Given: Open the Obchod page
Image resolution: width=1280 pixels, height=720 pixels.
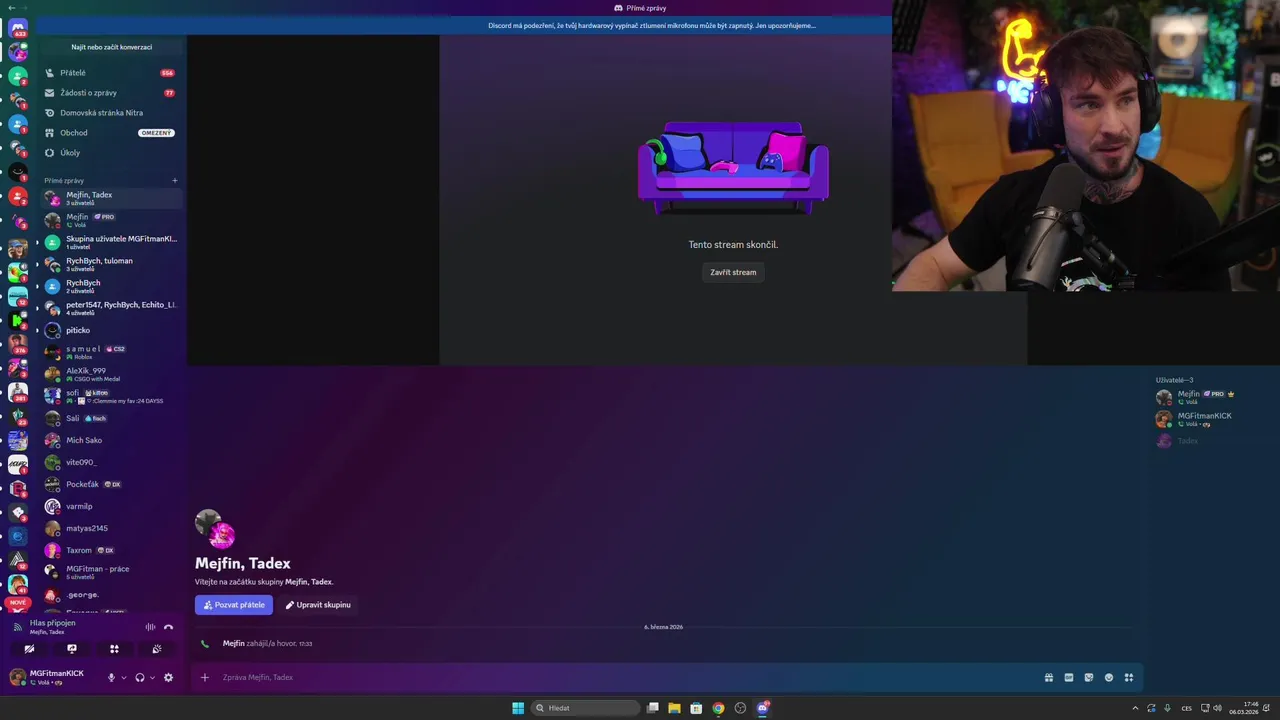Looking at the screenshot, I should point(111,133).
